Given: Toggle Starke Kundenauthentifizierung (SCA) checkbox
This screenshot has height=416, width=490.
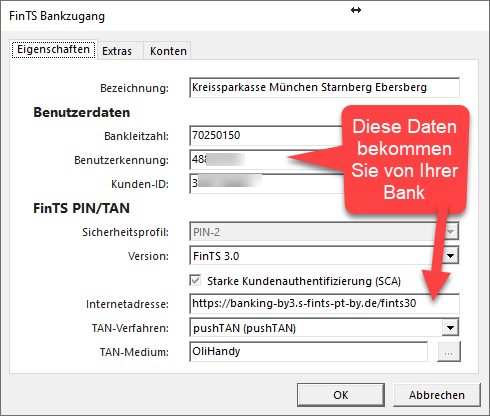Looking at the screenshot, I should tap(195, 280).
